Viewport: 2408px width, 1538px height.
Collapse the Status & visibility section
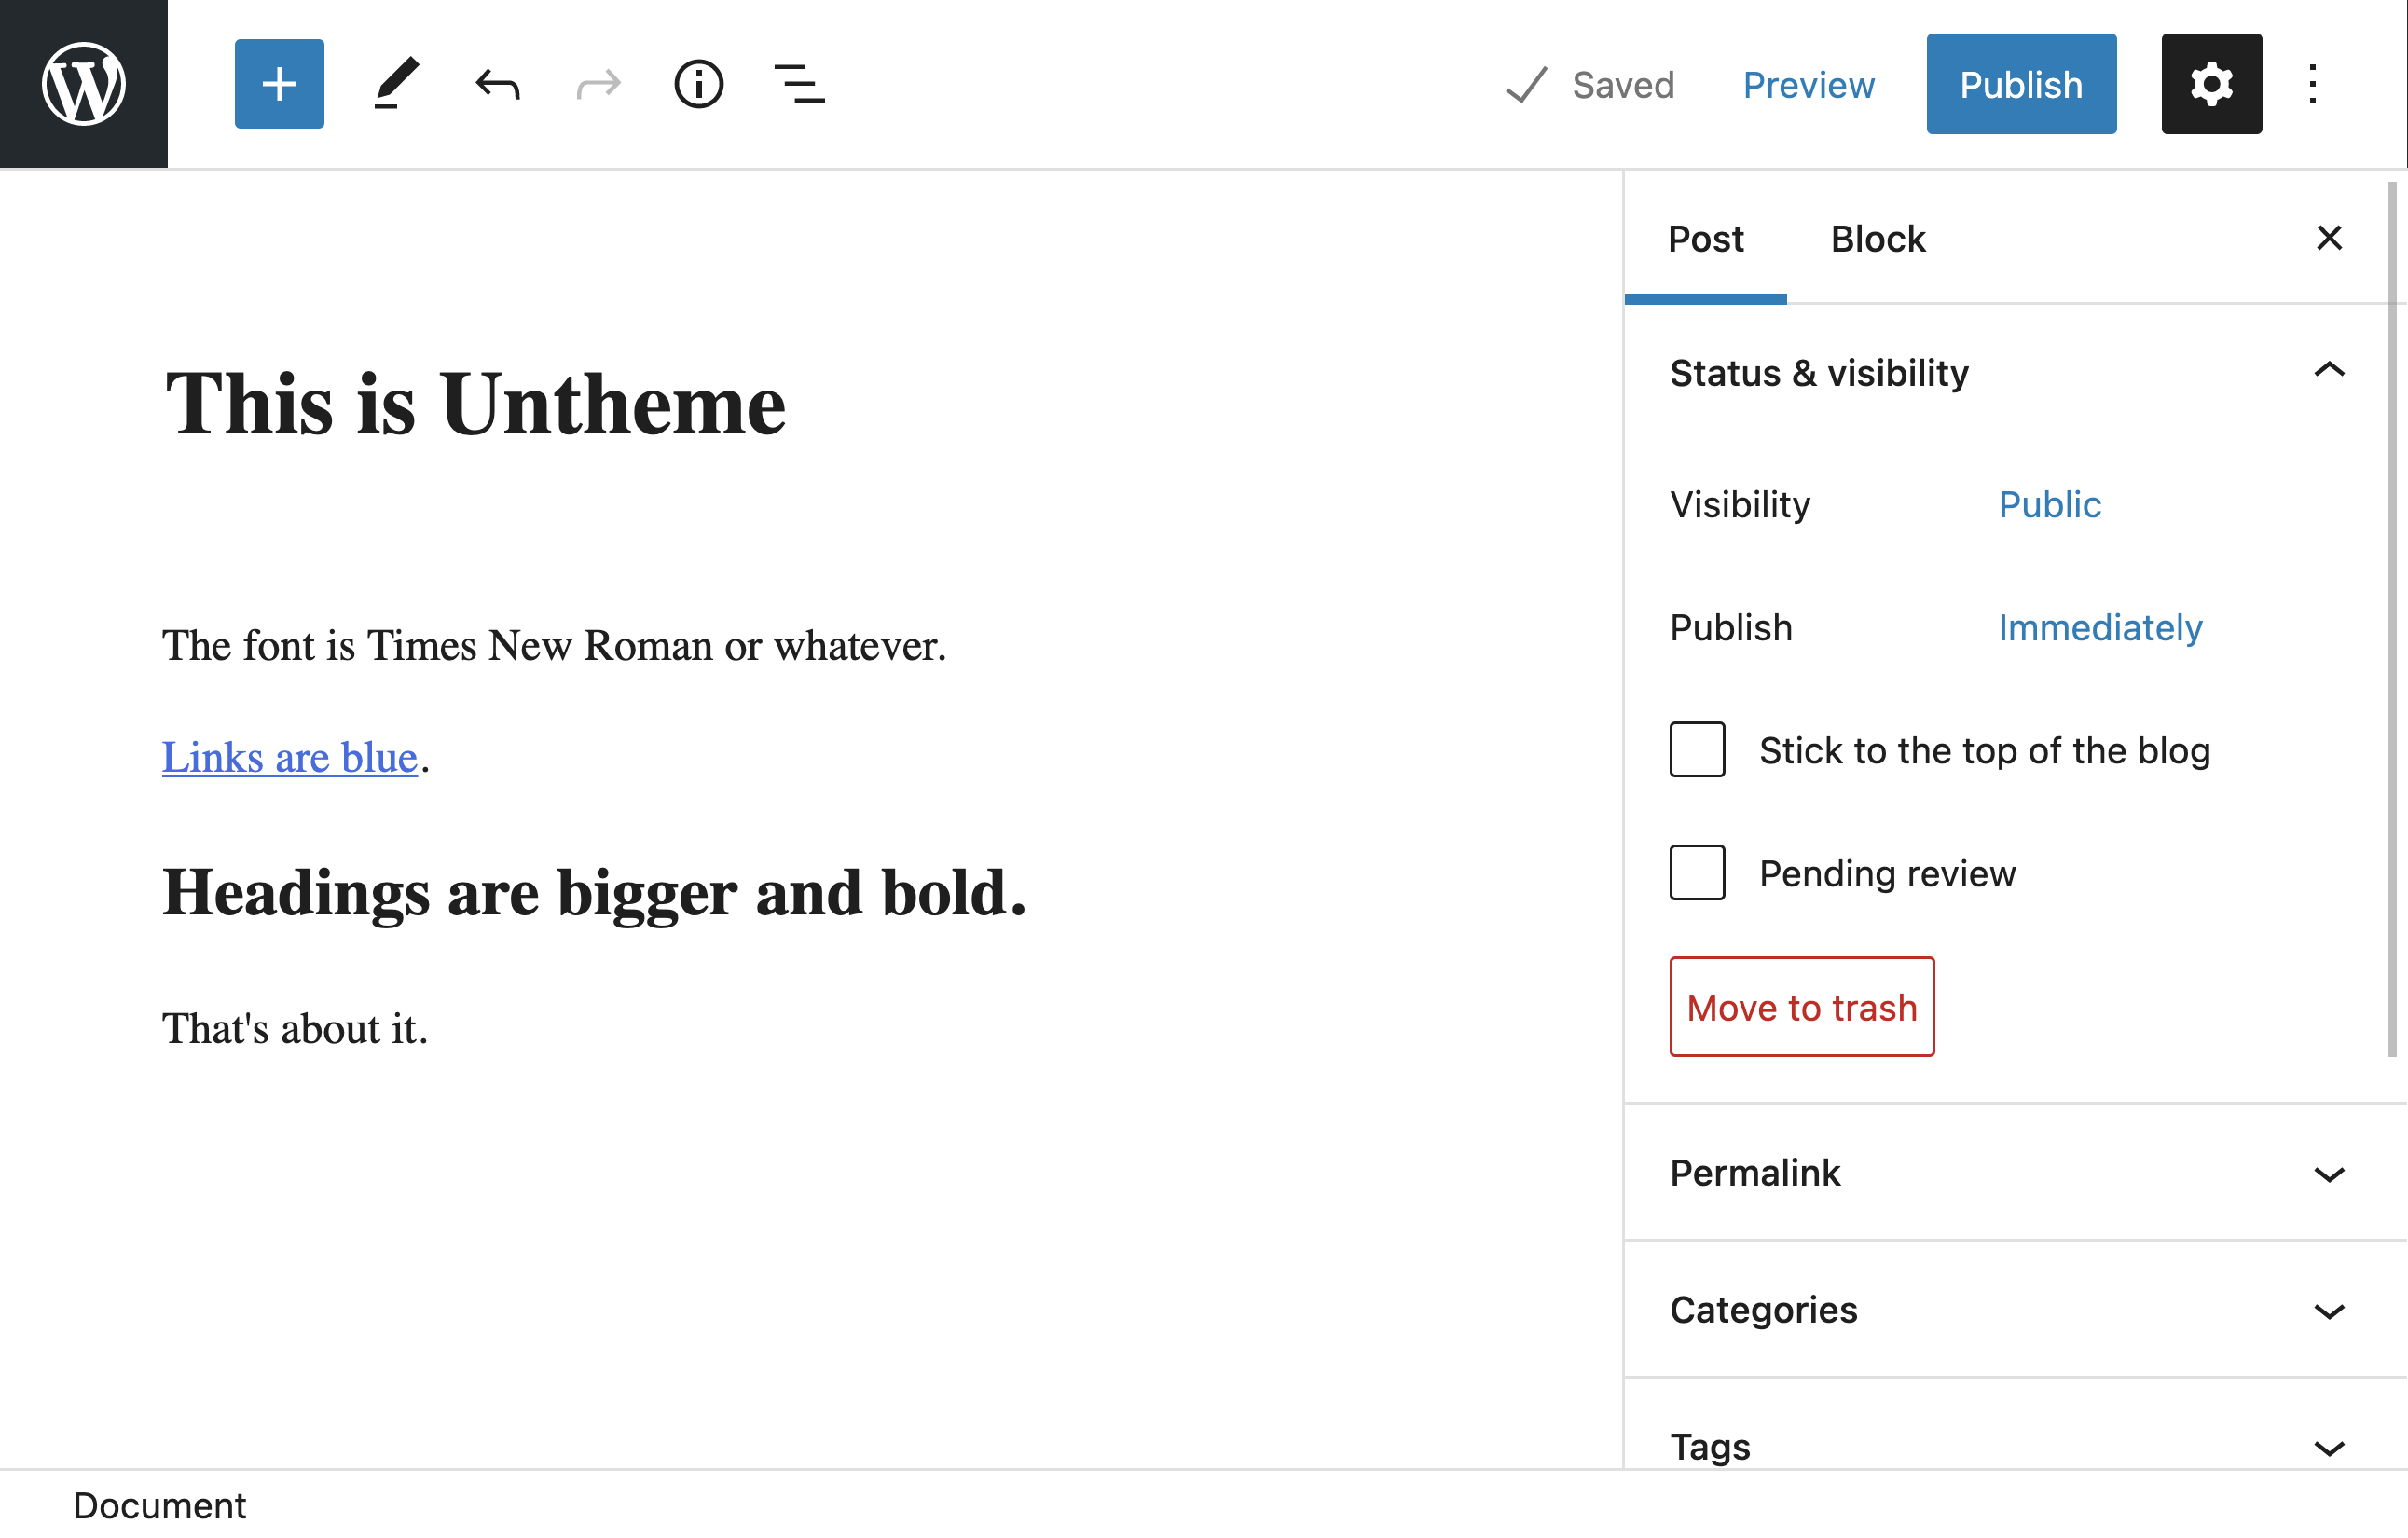coord(2329,371)
